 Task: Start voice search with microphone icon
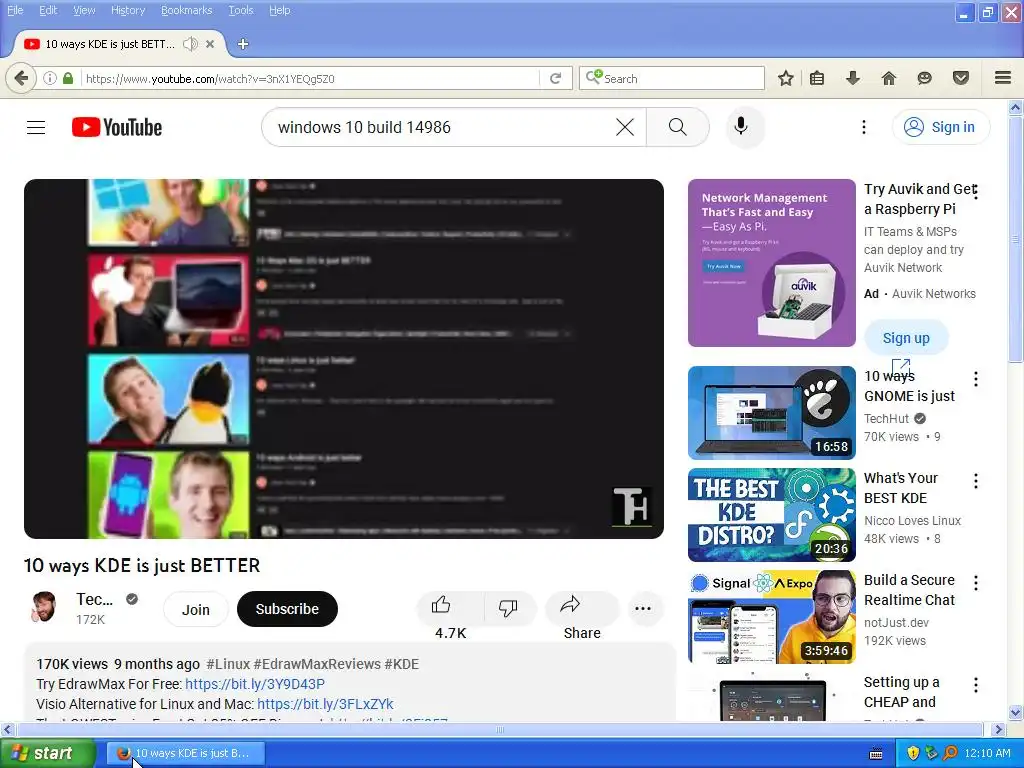pyautogui.click(x=741, y=127)
